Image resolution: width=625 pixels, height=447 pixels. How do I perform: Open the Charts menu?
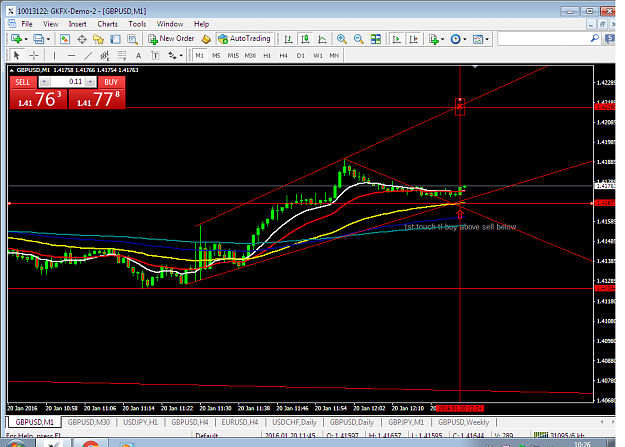[108, 24]
